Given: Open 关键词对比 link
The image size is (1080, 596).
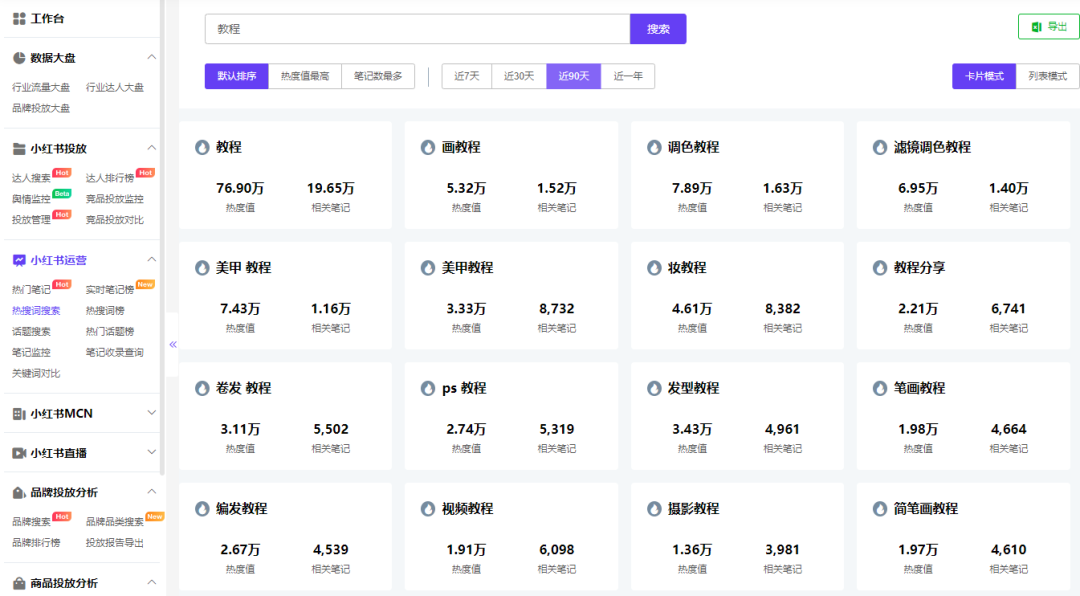Looking at the screenshot, I should 36,373.
